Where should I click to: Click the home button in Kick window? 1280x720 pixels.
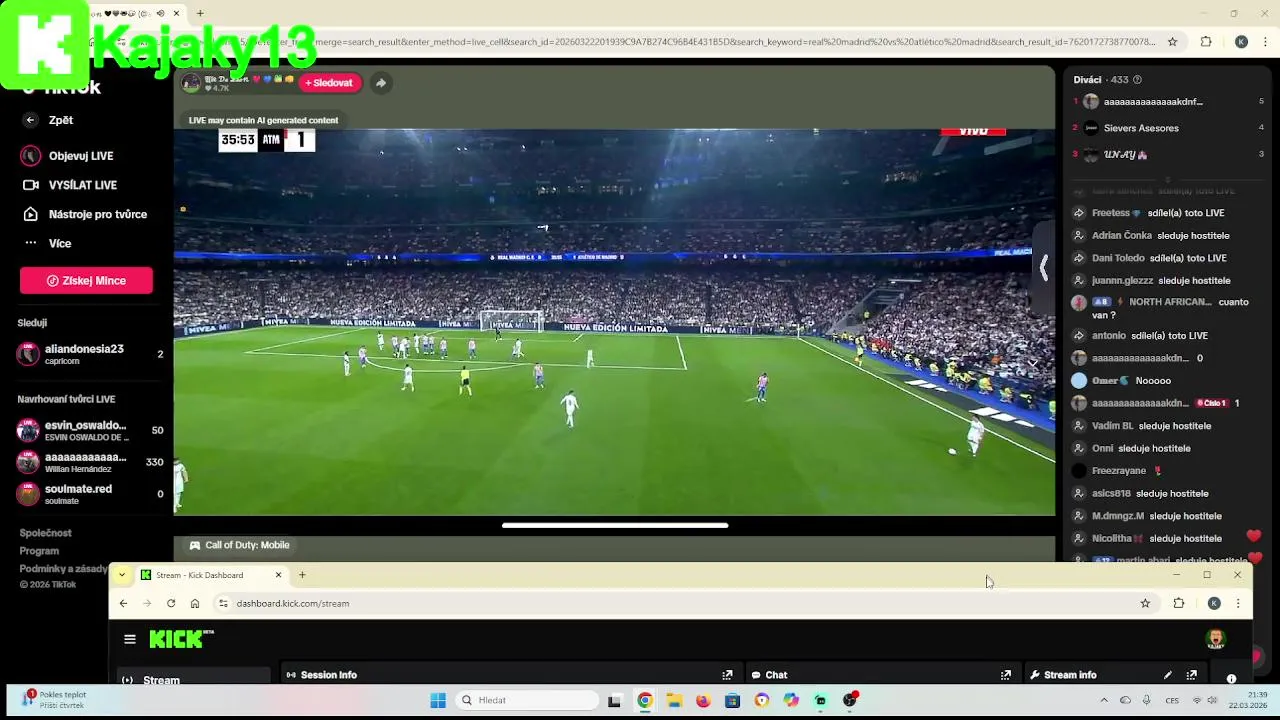point(195,603)
